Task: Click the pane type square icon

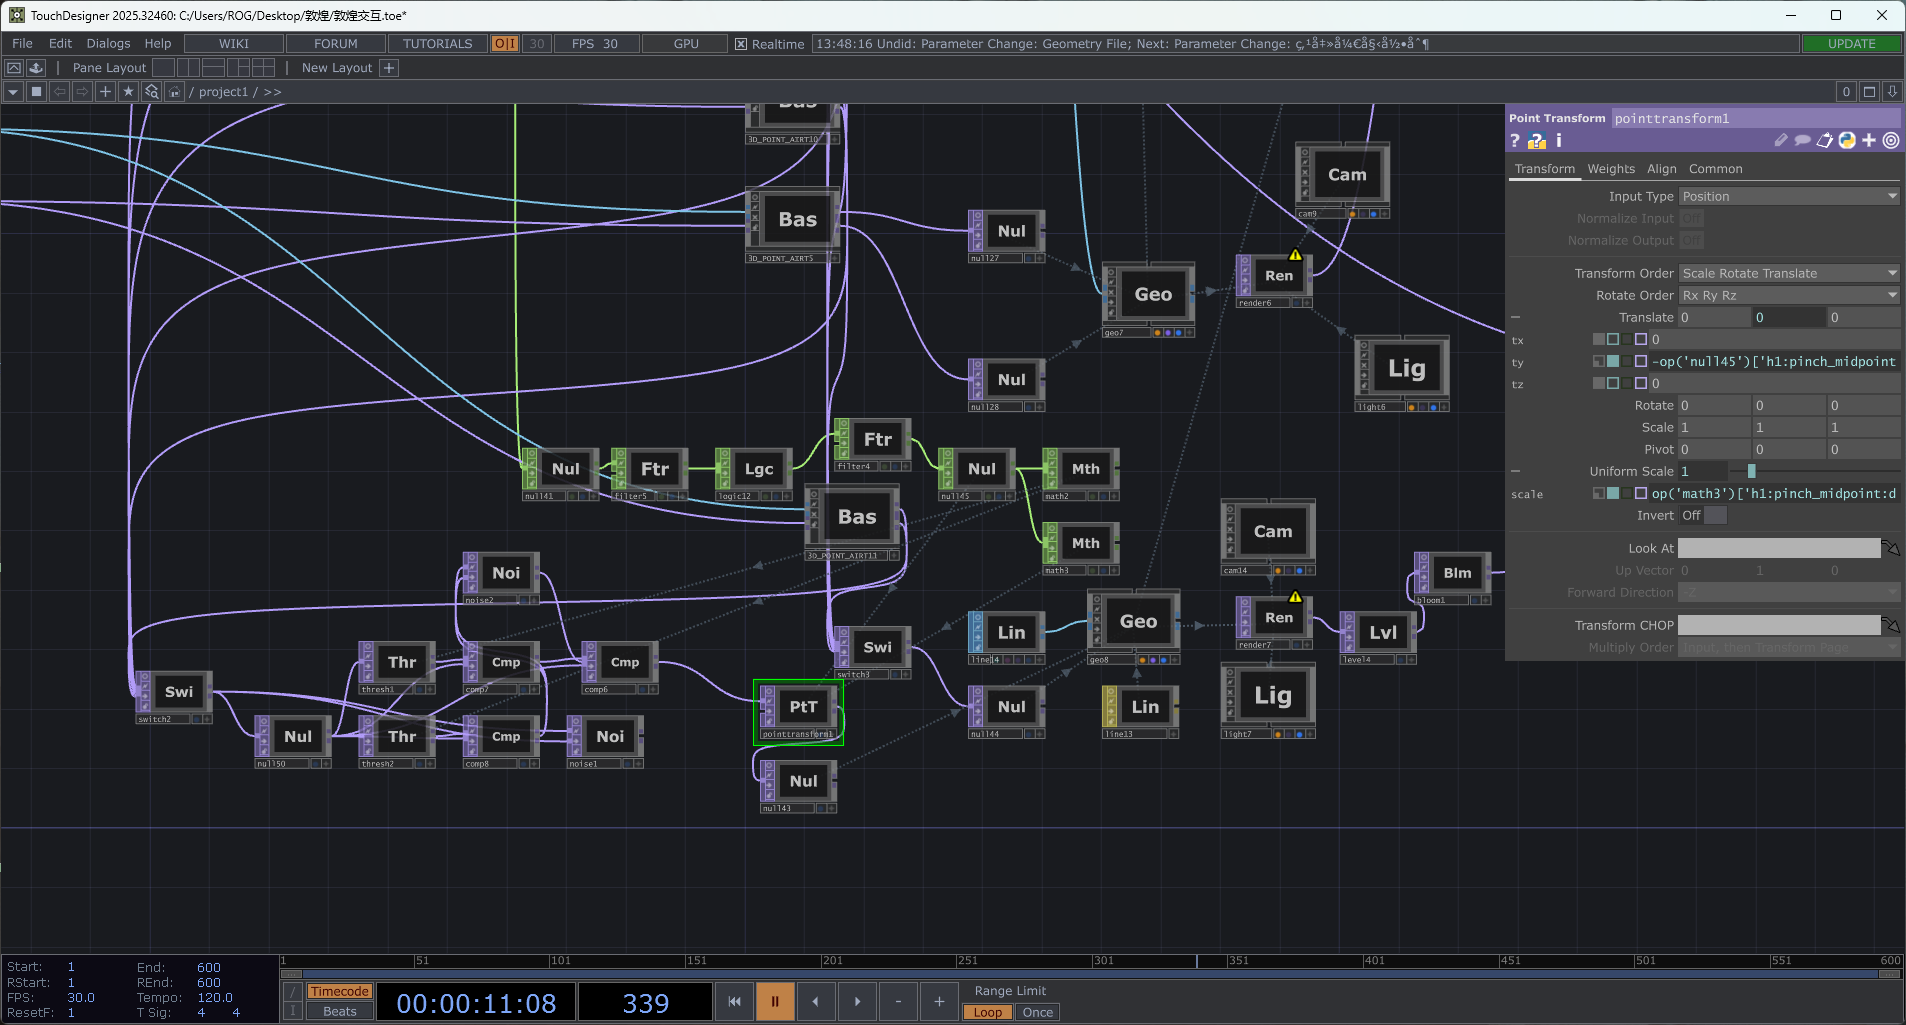Action: [36, 92]
